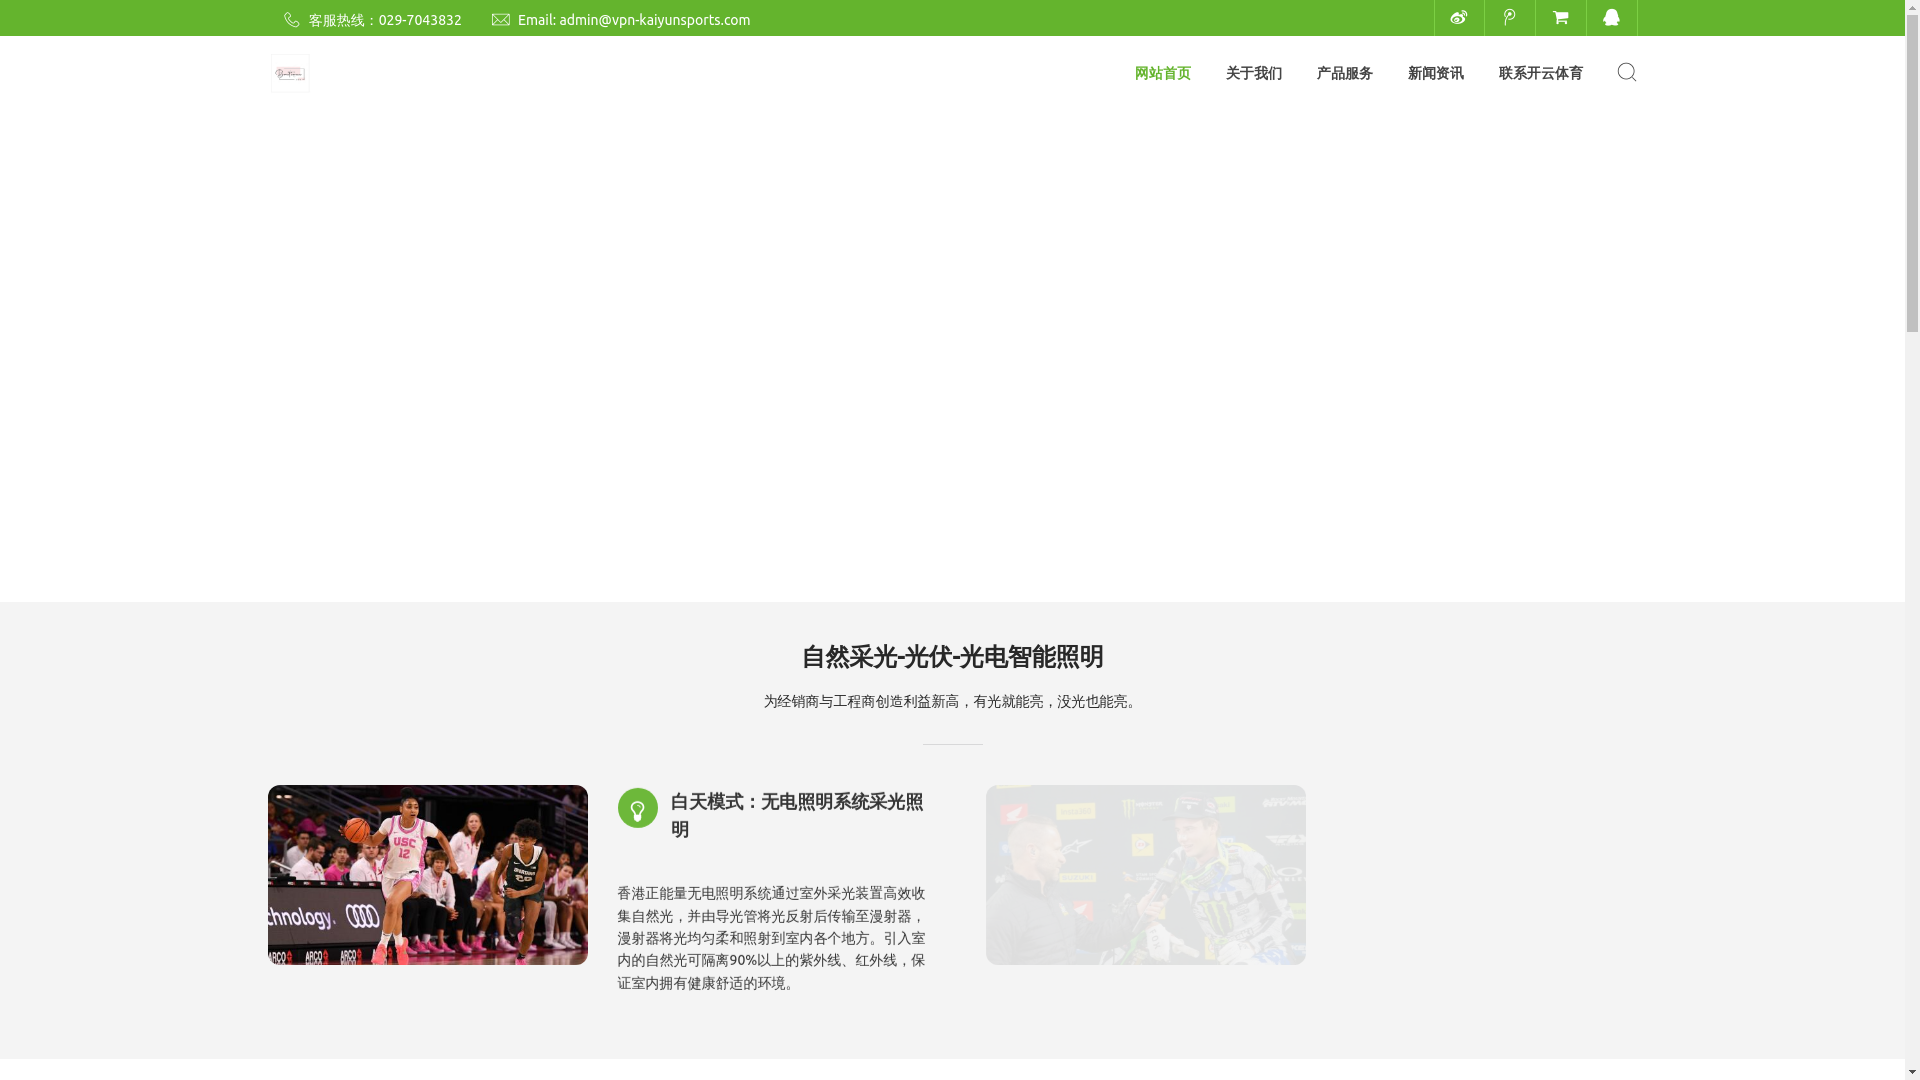The image size is (1920, 1080).
Task: Click the phone icon beside hotline
Action: tap(292, 20)
